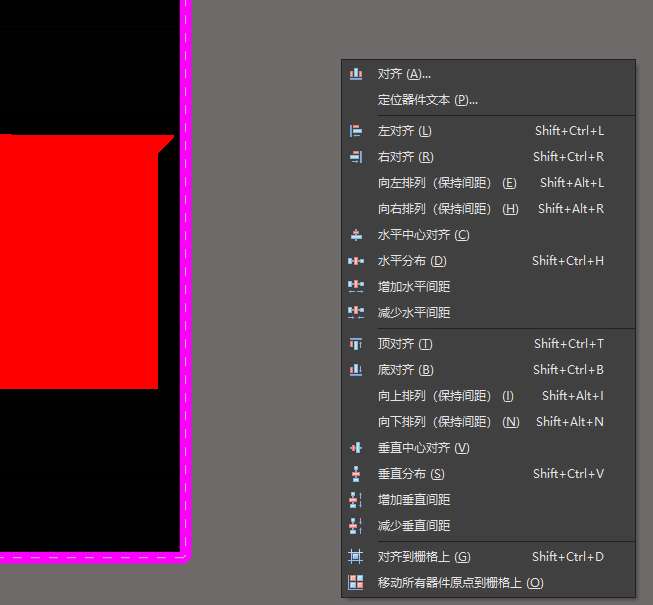Screen dimensions: 653x605
Task: Click the Shift+Ctrl+R shortcut text
Action: pos(568,157)
